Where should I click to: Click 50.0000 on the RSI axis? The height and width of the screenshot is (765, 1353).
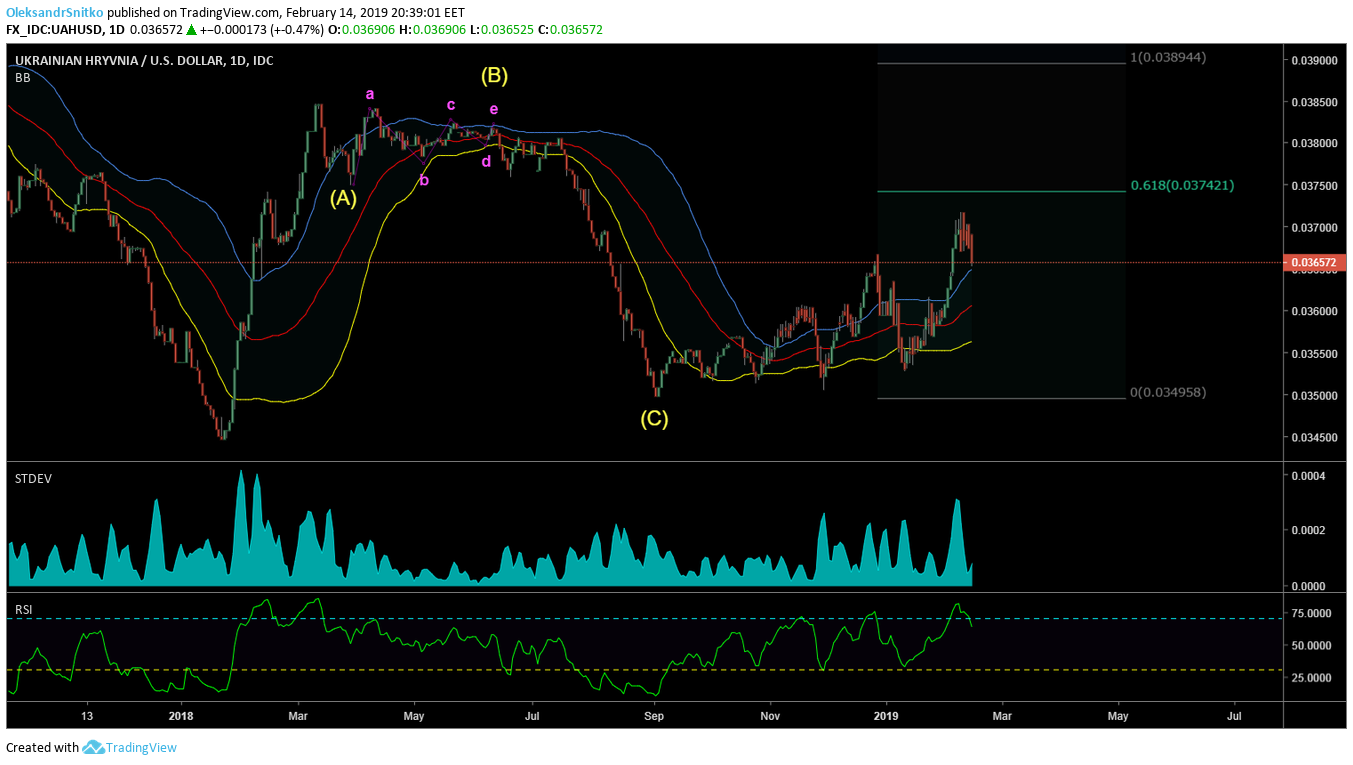(1311, 646)
